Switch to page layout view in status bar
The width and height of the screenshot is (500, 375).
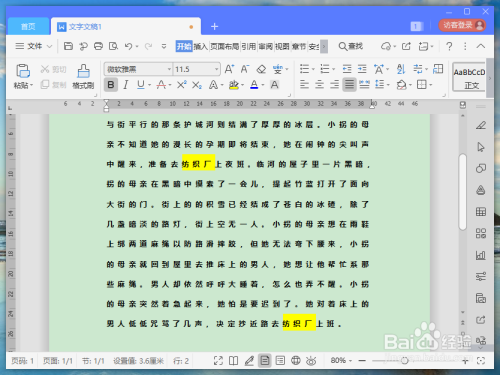point(265,360)
